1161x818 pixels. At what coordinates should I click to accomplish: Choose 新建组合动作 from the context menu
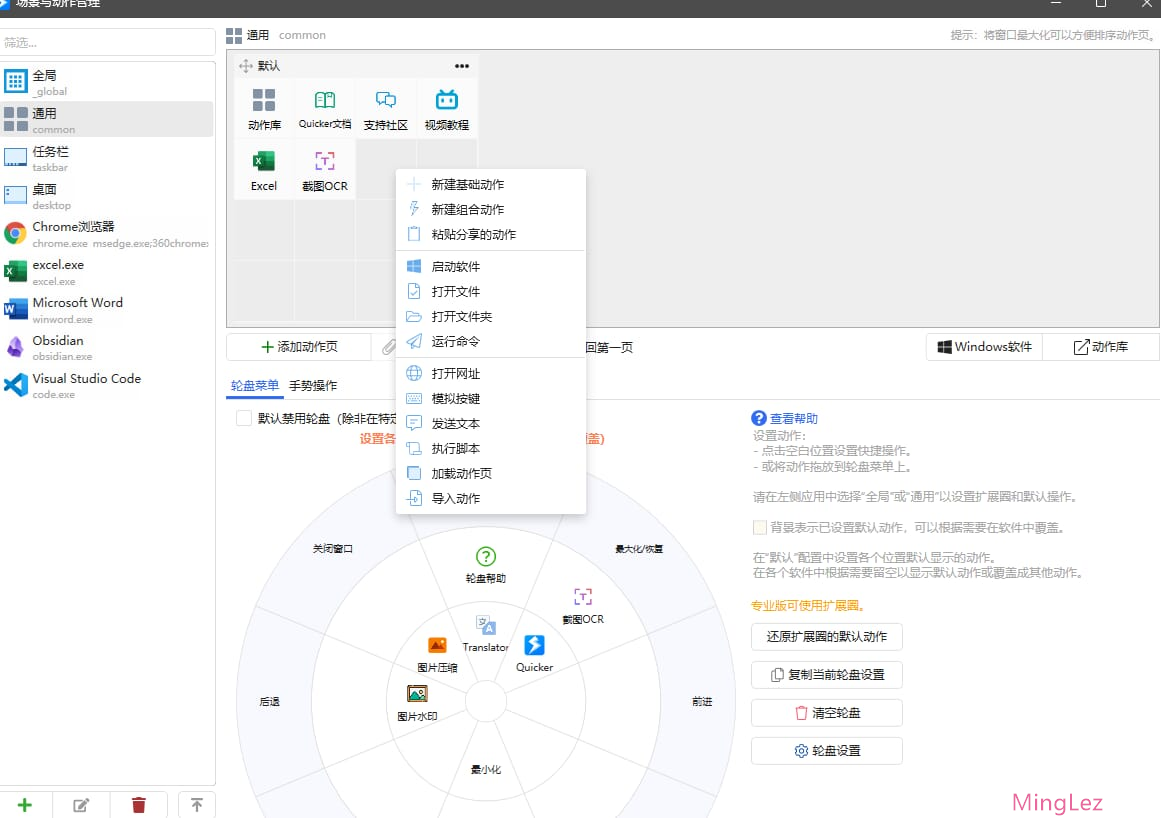(x=470, y=209)
